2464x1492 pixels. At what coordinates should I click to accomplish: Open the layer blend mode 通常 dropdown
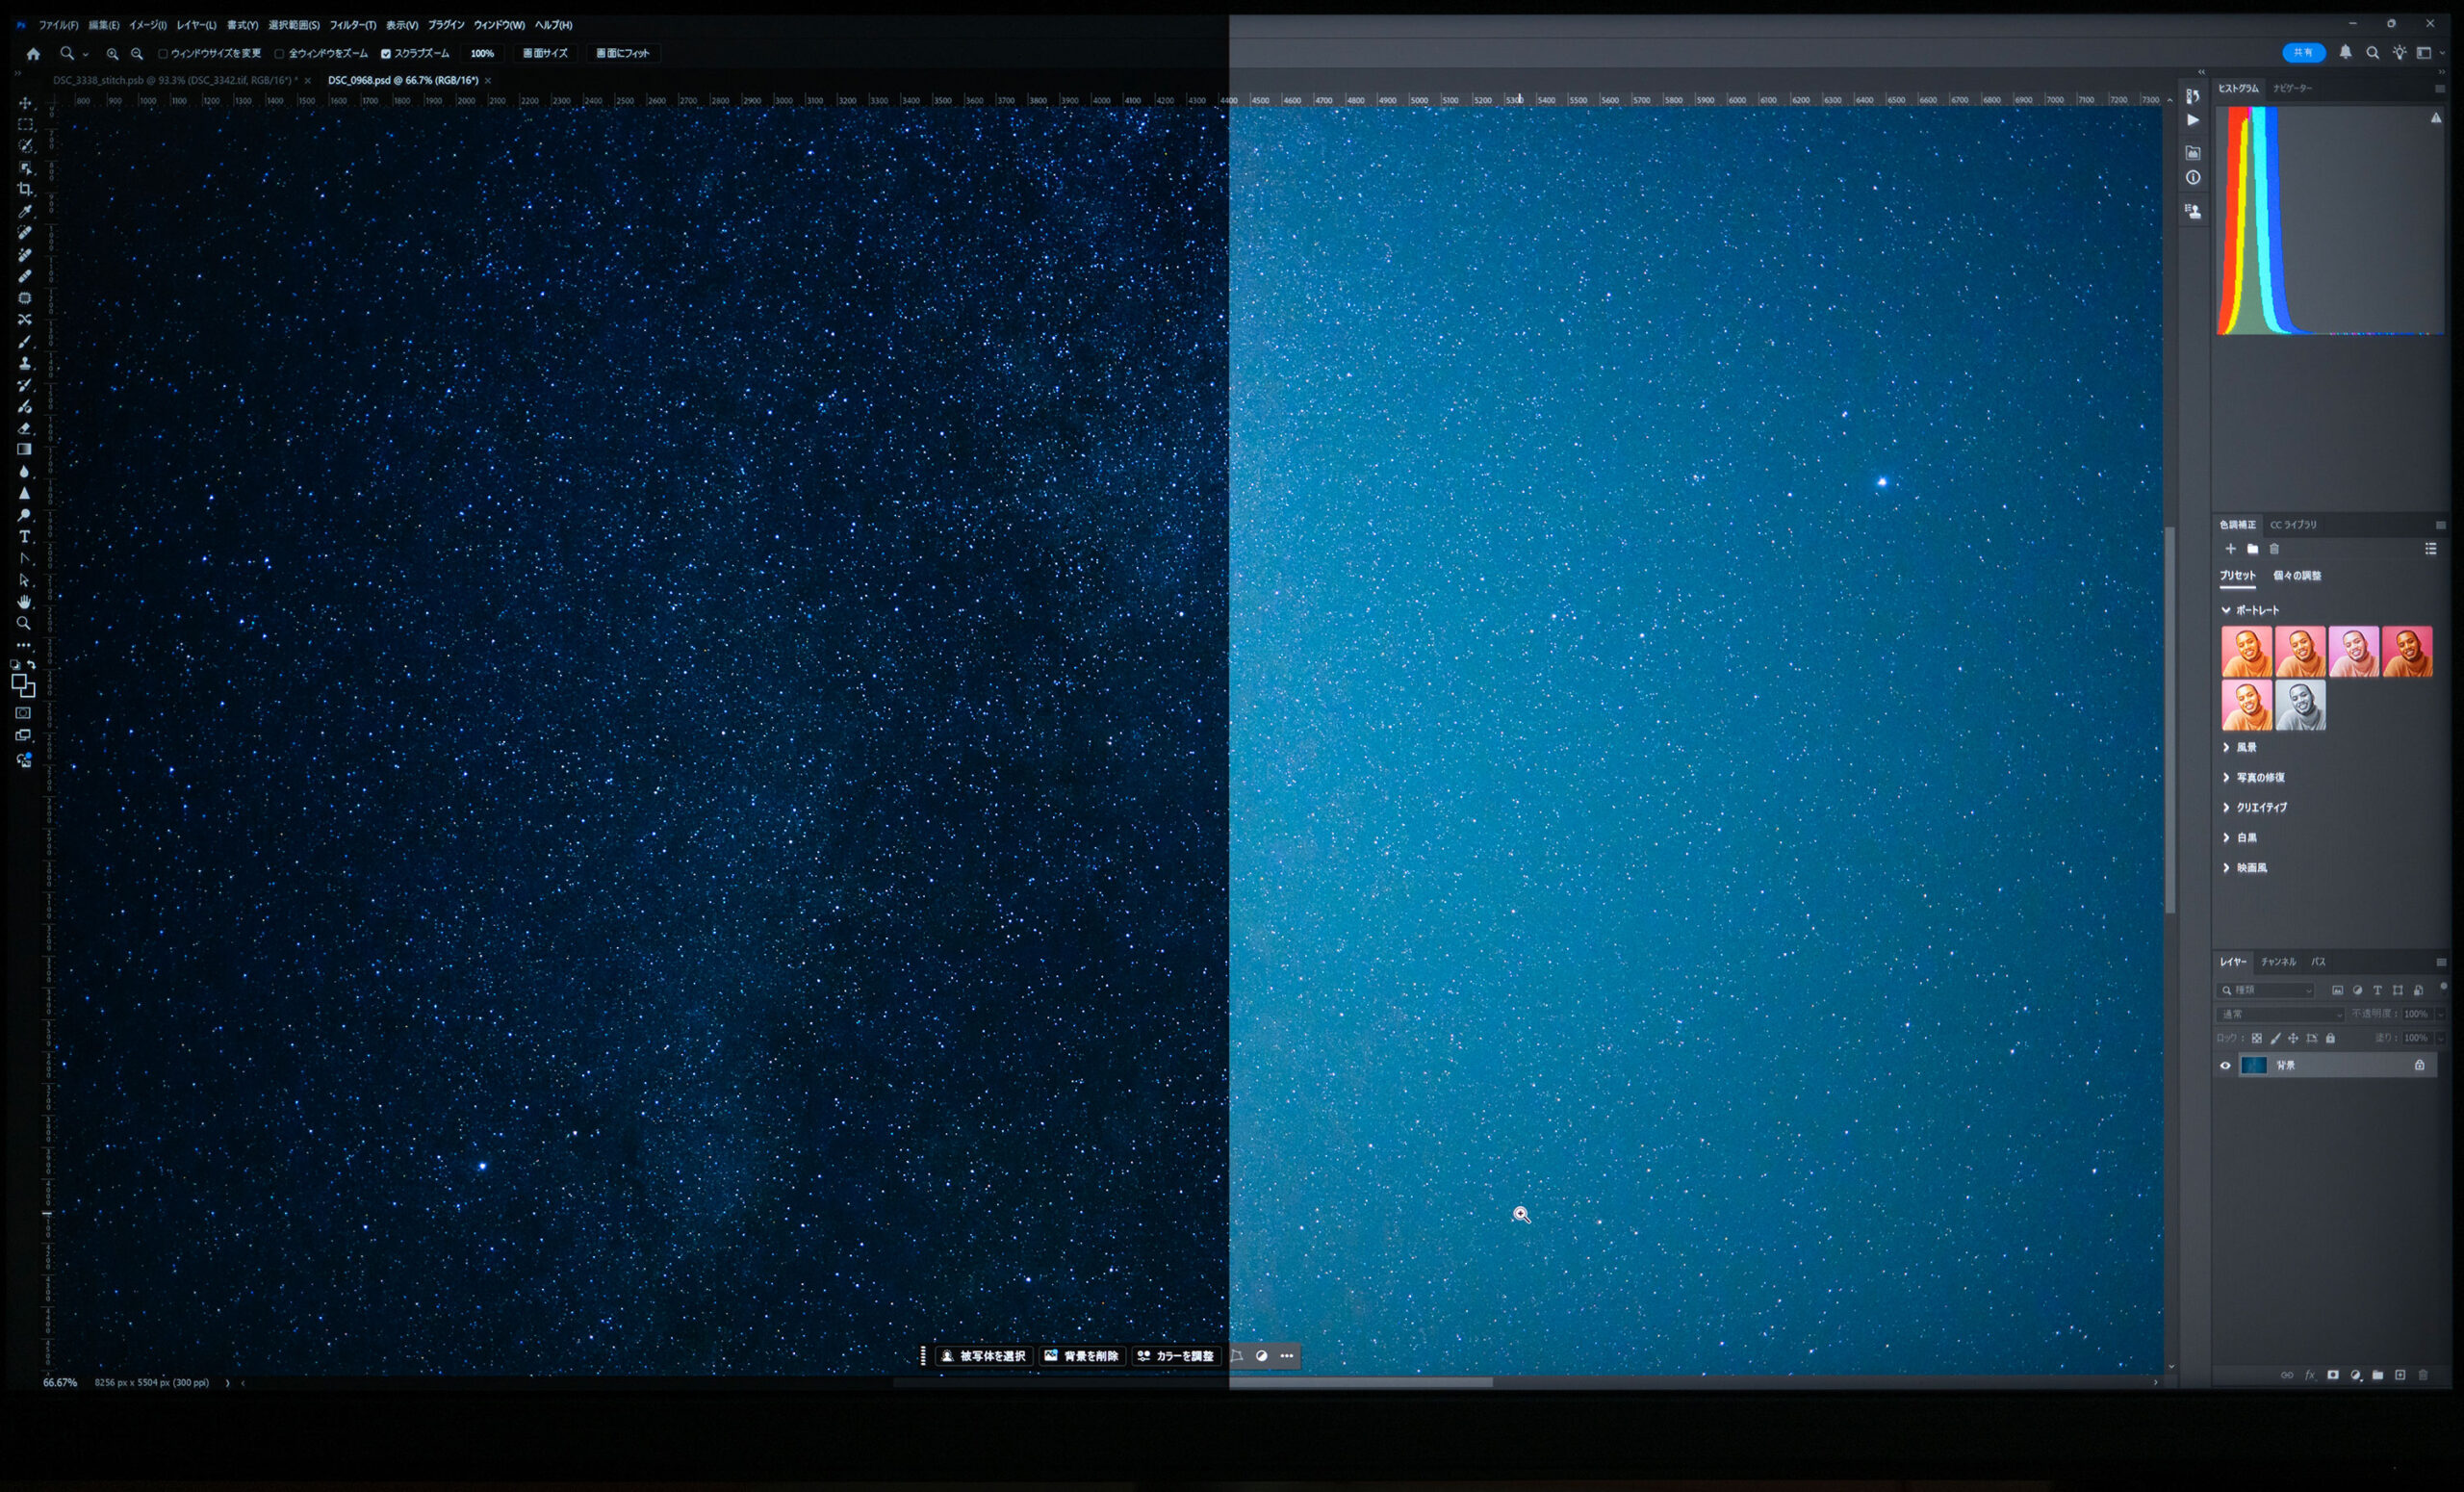coord(2280,1014)
